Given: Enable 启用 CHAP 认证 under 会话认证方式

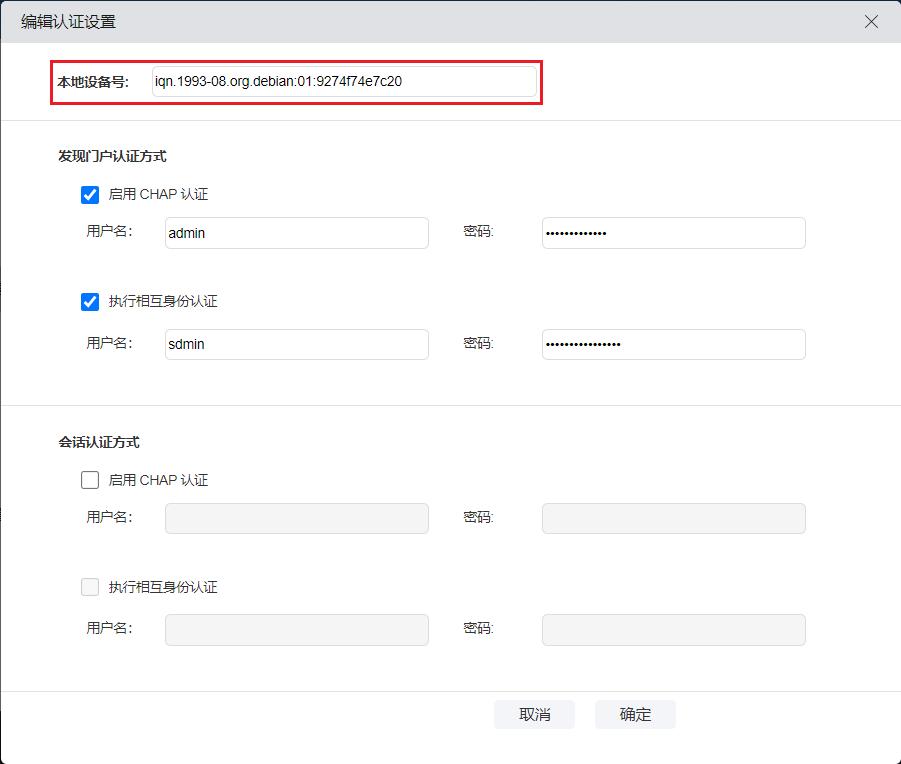Looking at the screenshot, I should [90, 480].
